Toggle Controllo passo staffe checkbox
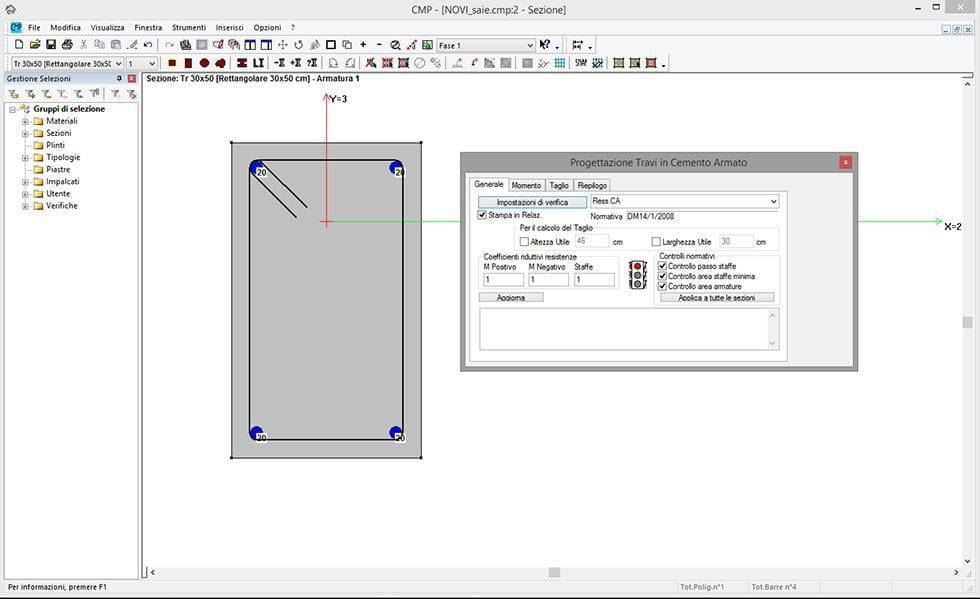This screenshot has height=599, width=980. click(x=662, y=266)
